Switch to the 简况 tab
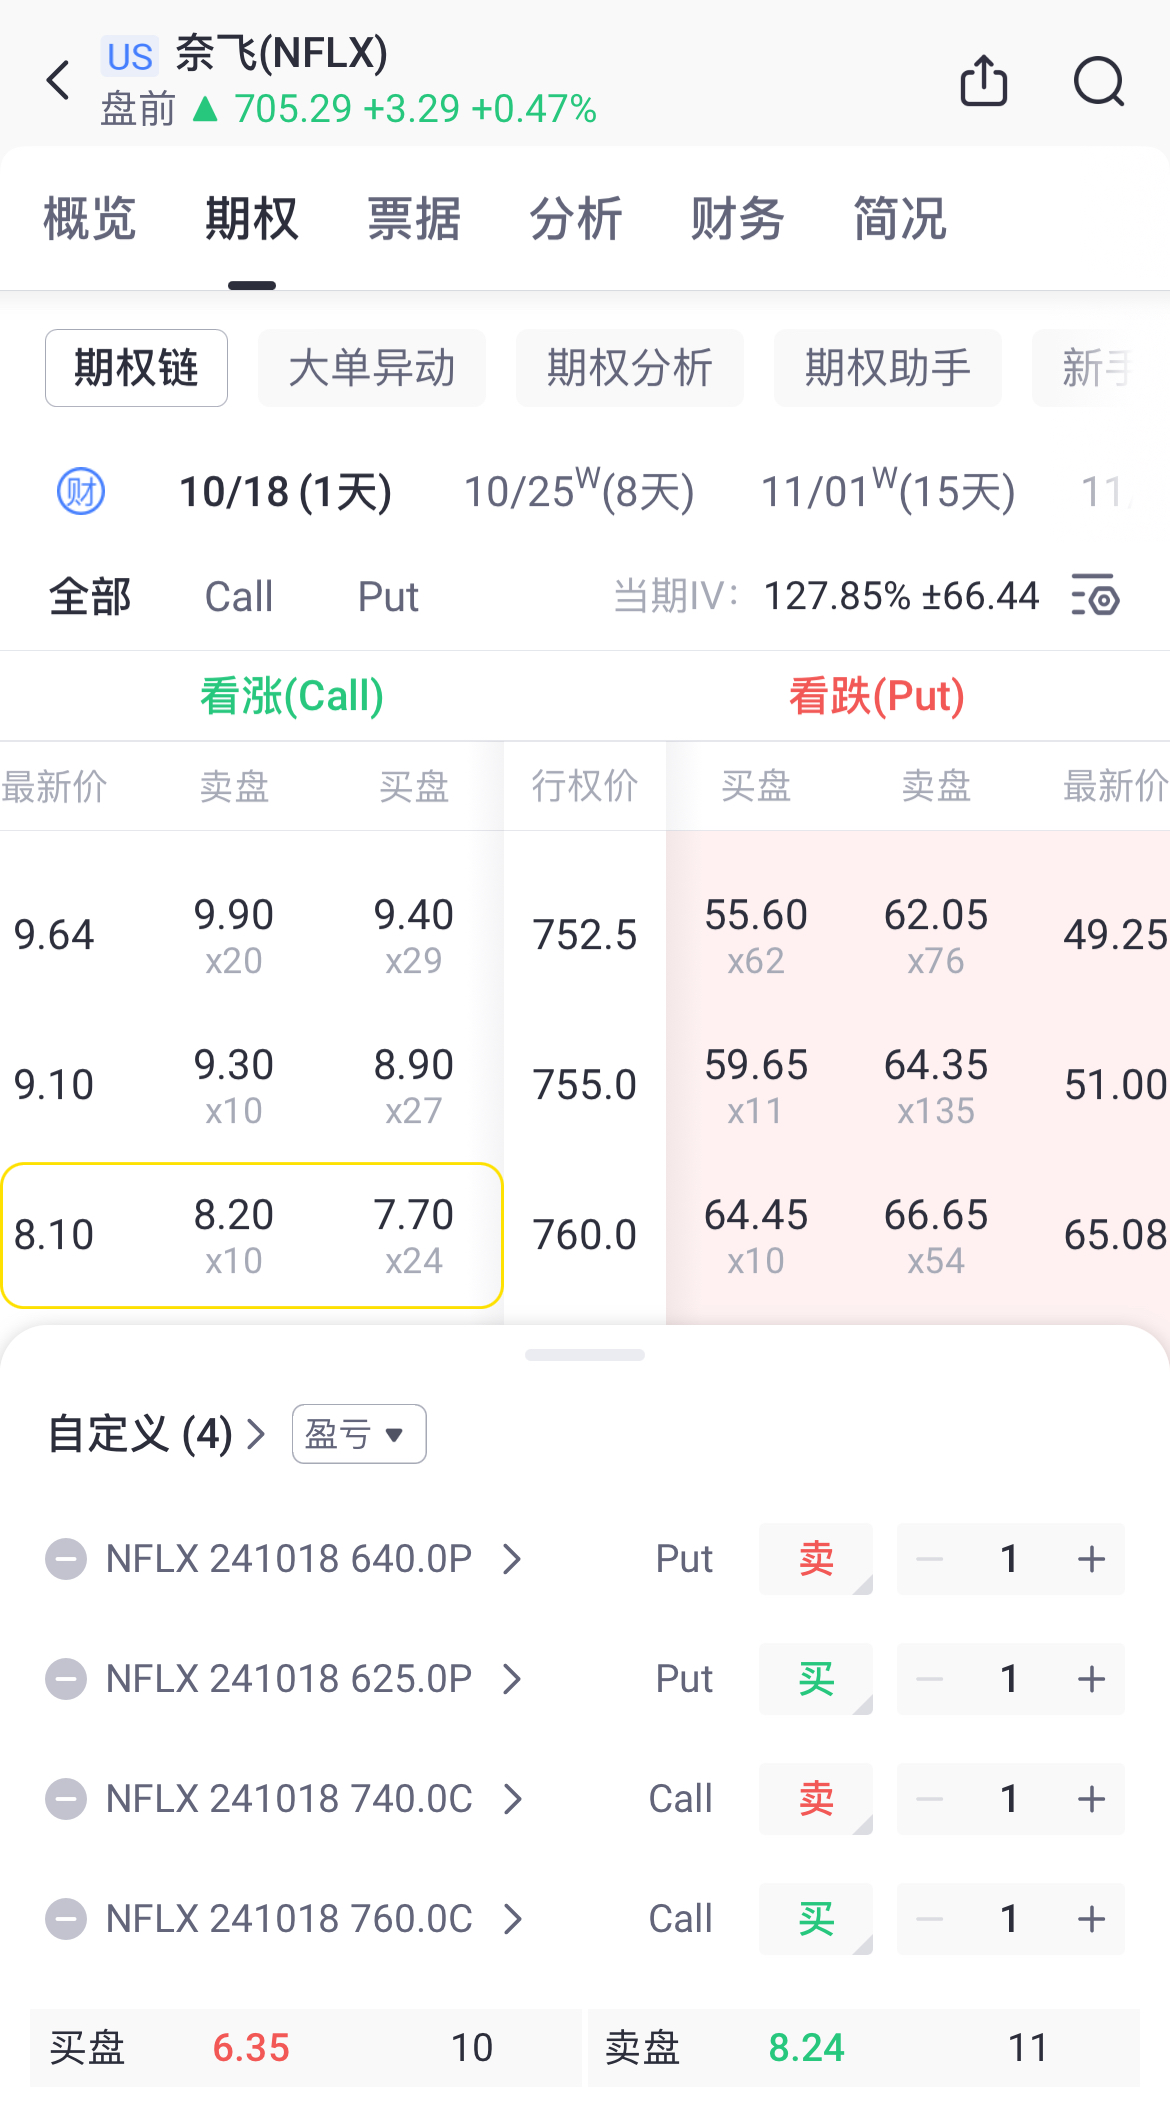The image size is (1170, 2111). (x=900, y=218)
